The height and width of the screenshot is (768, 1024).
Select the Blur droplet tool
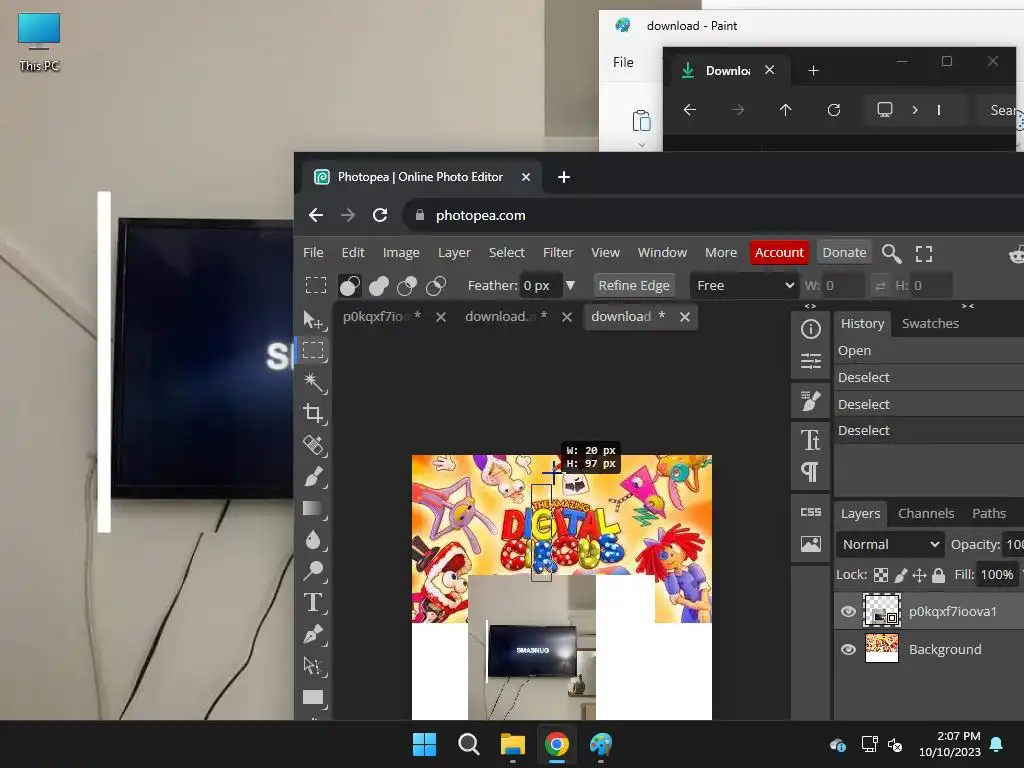[x=313, y=539]
